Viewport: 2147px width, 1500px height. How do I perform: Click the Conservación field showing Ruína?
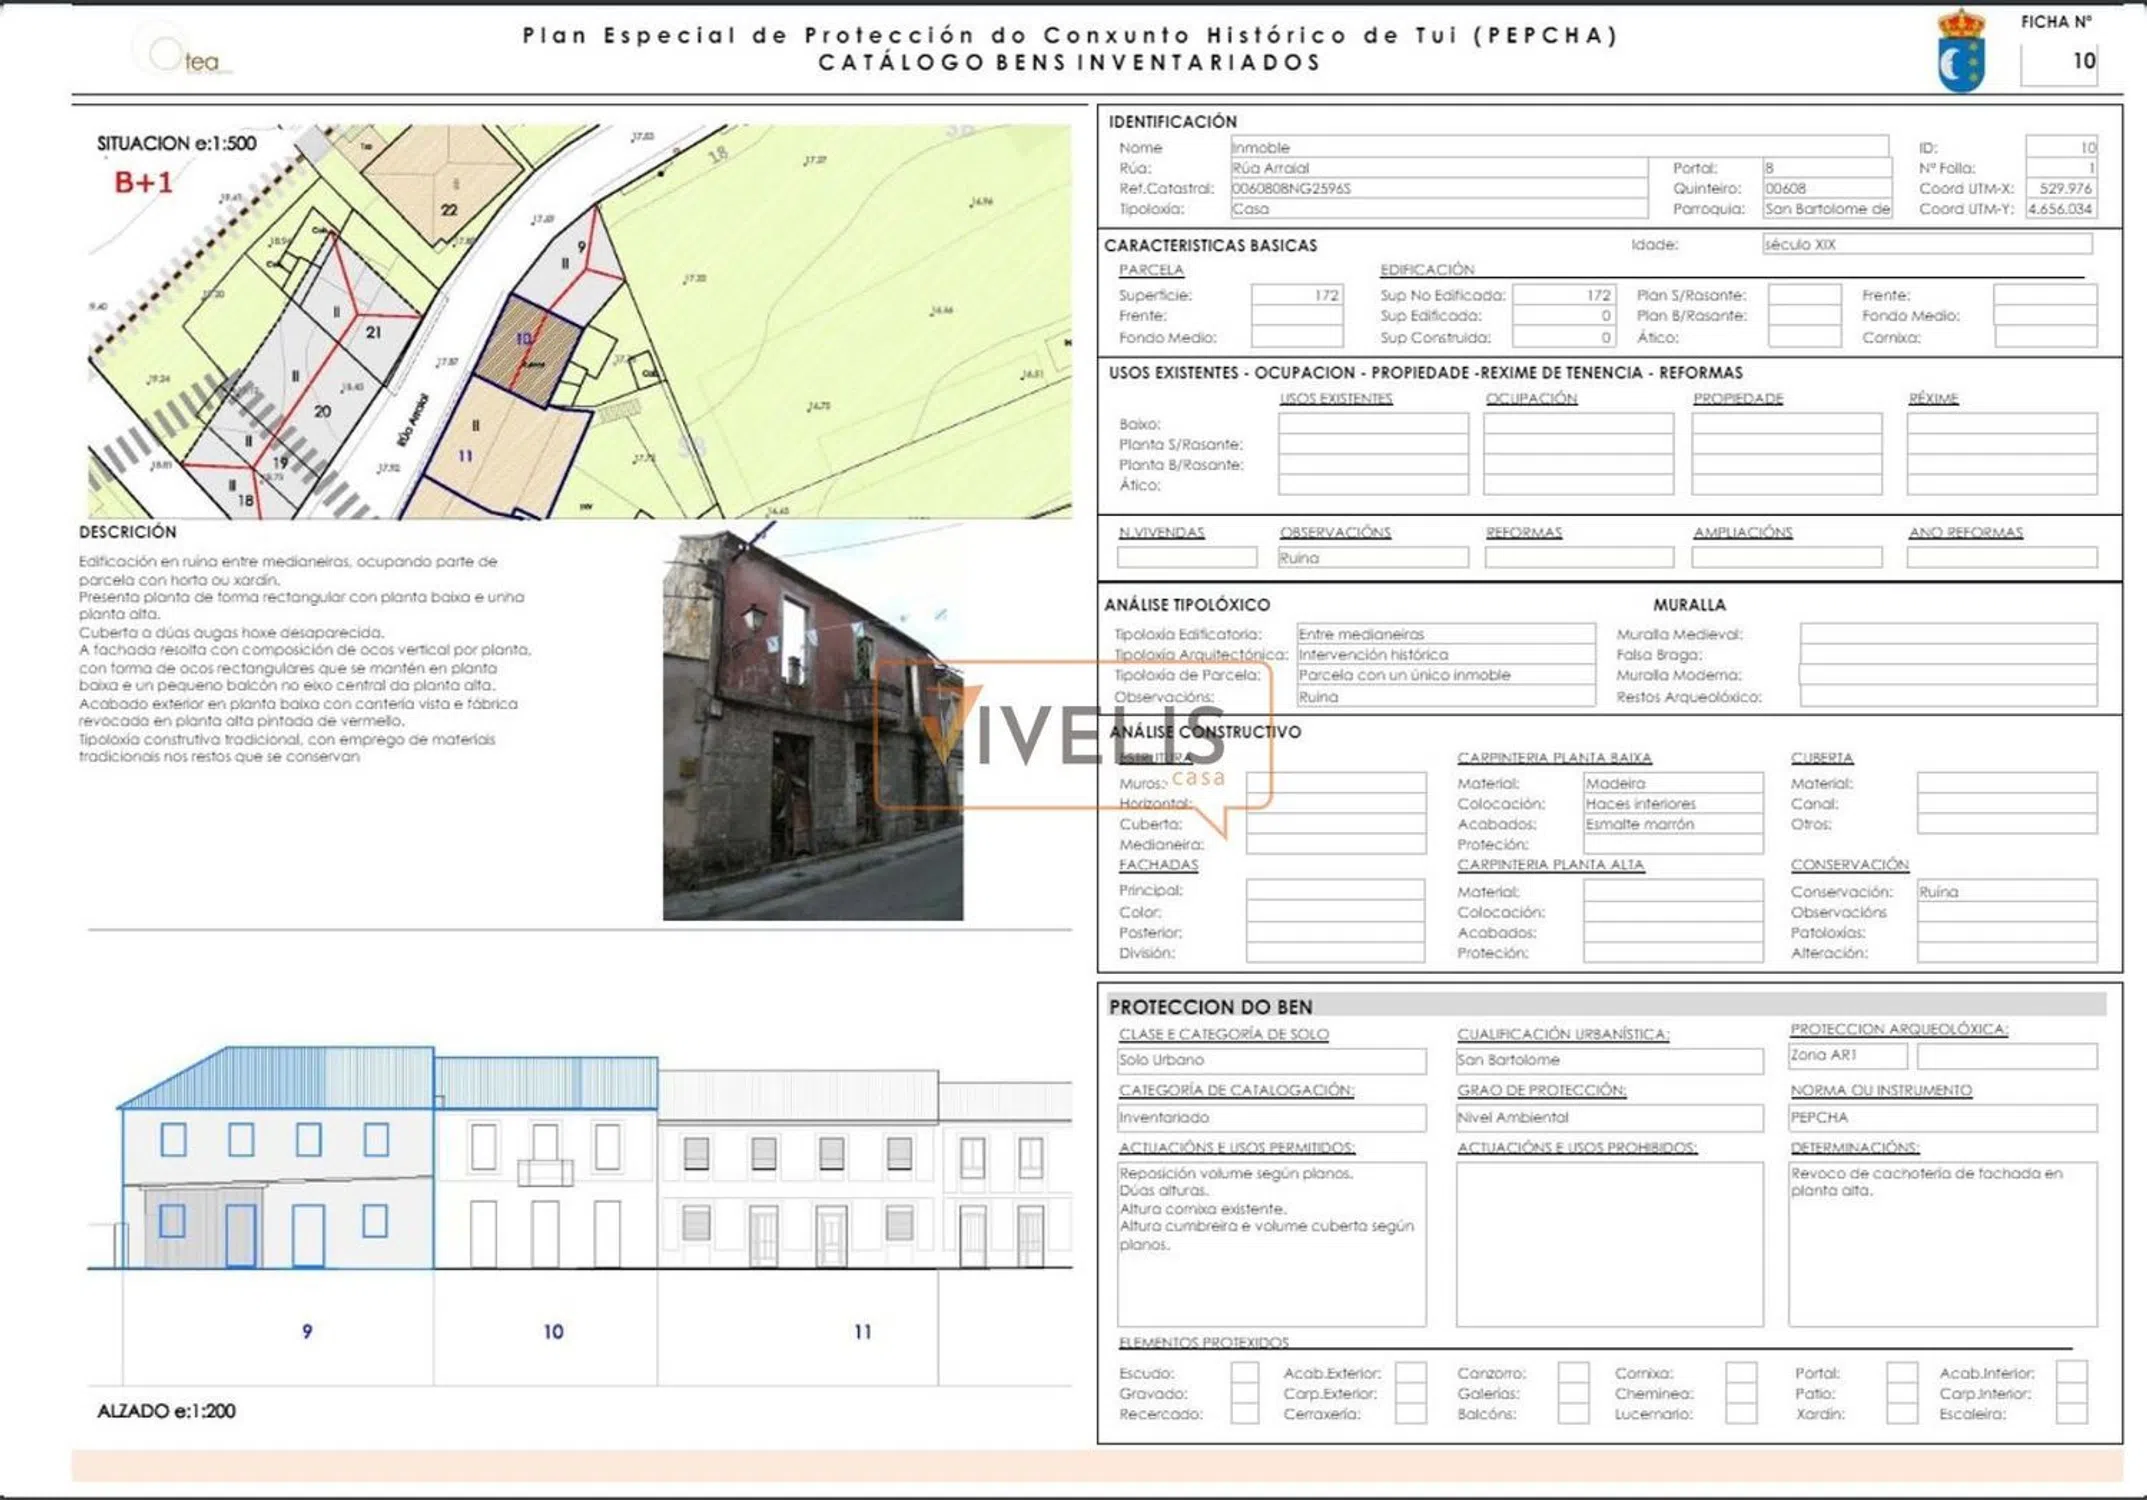(2006, 891)
